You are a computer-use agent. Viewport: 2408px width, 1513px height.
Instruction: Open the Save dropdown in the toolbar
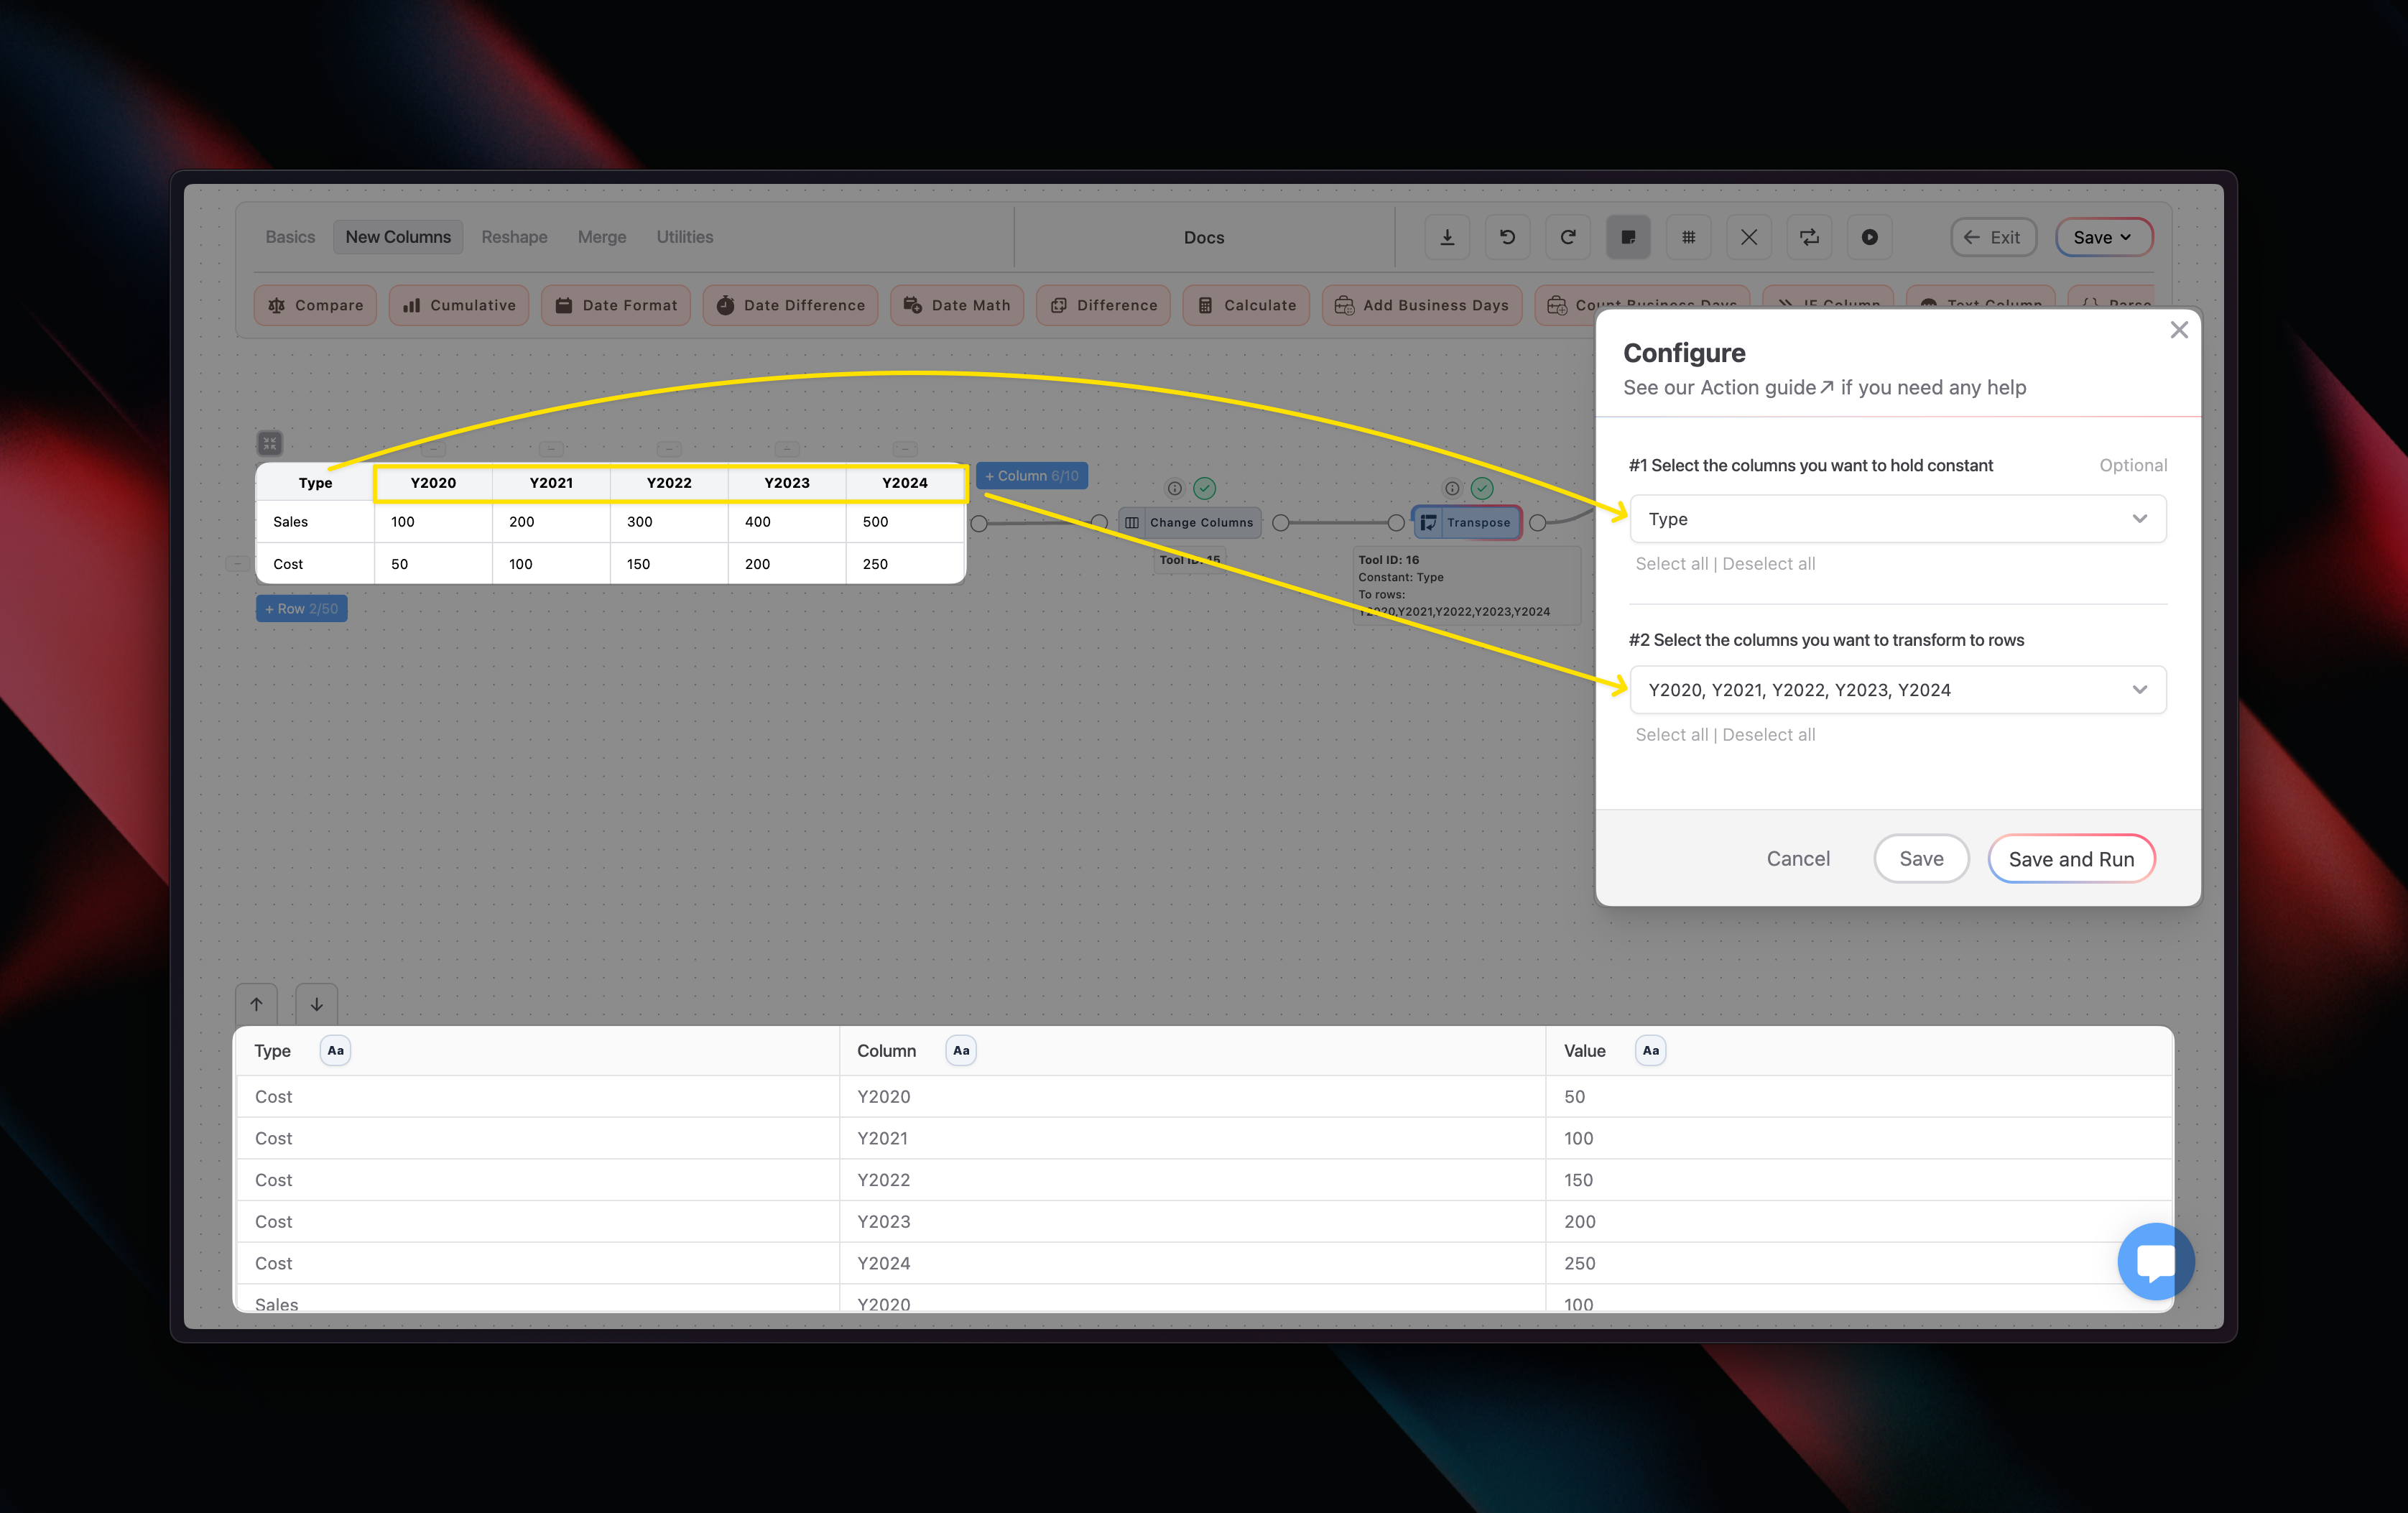(x=2103, y=237)
